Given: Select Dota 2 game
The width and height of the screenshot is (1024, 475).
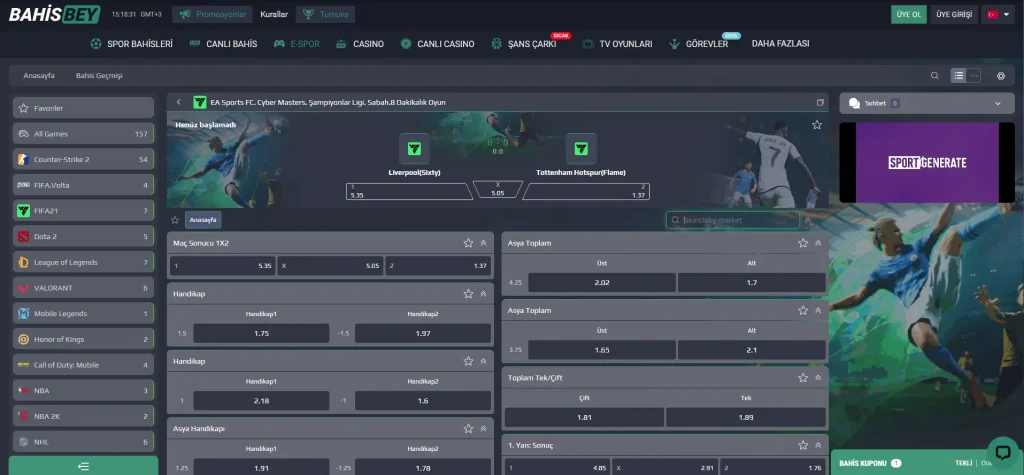Looking at the screenshot, I should point(84,237).
